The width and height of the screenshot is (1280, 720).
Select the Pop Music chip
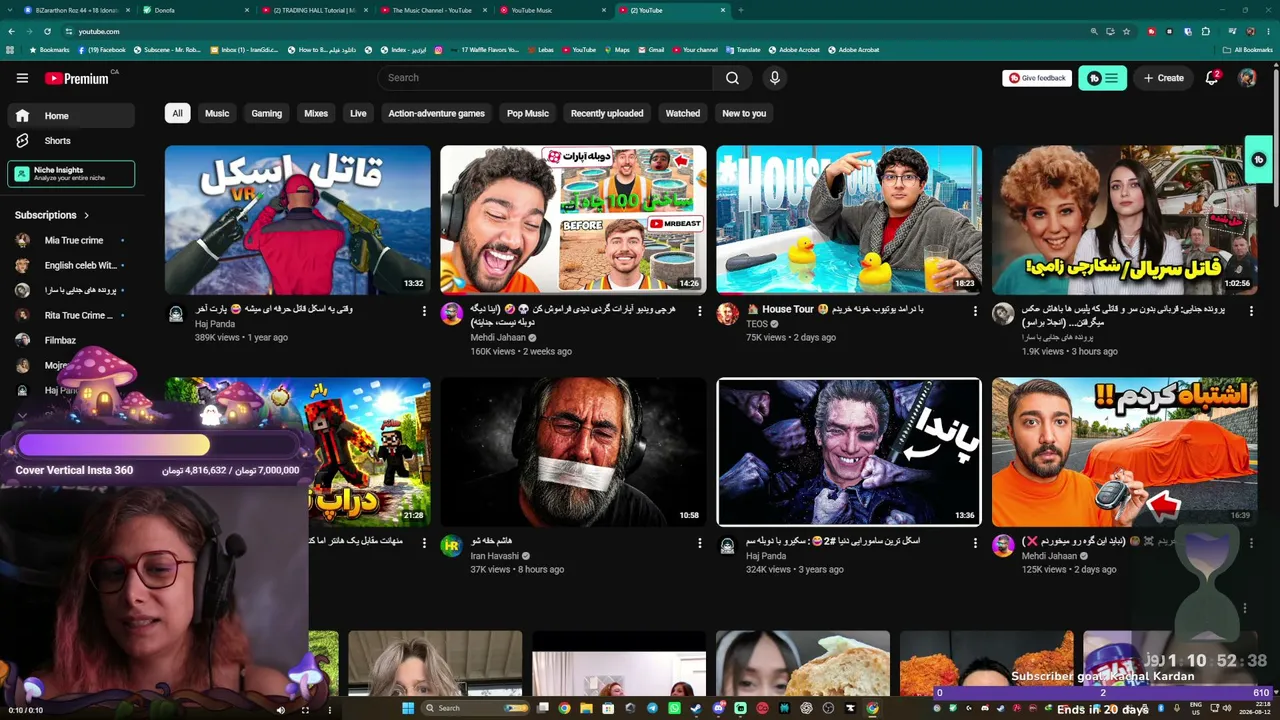click(x=528, y=113)
